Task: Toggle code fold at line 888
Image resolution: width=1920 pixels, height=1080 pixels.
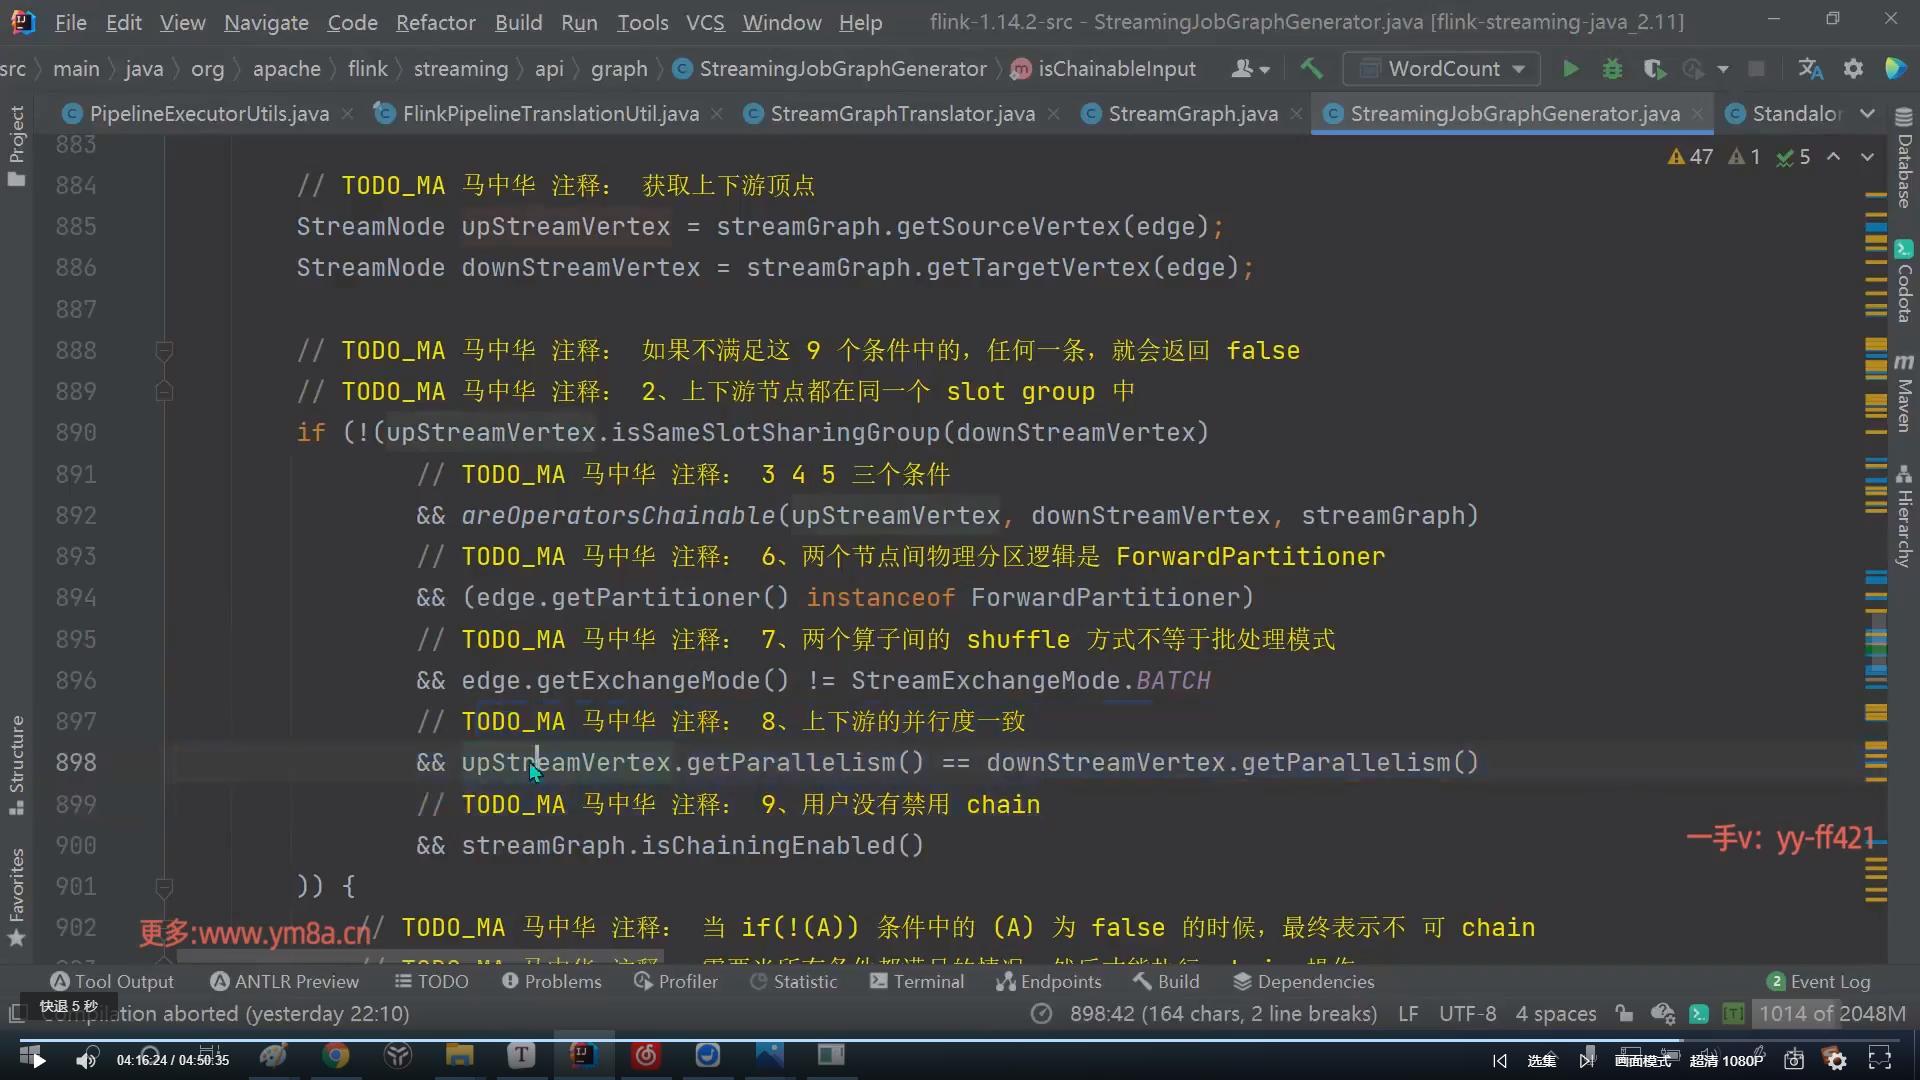Action: point(165,351)
